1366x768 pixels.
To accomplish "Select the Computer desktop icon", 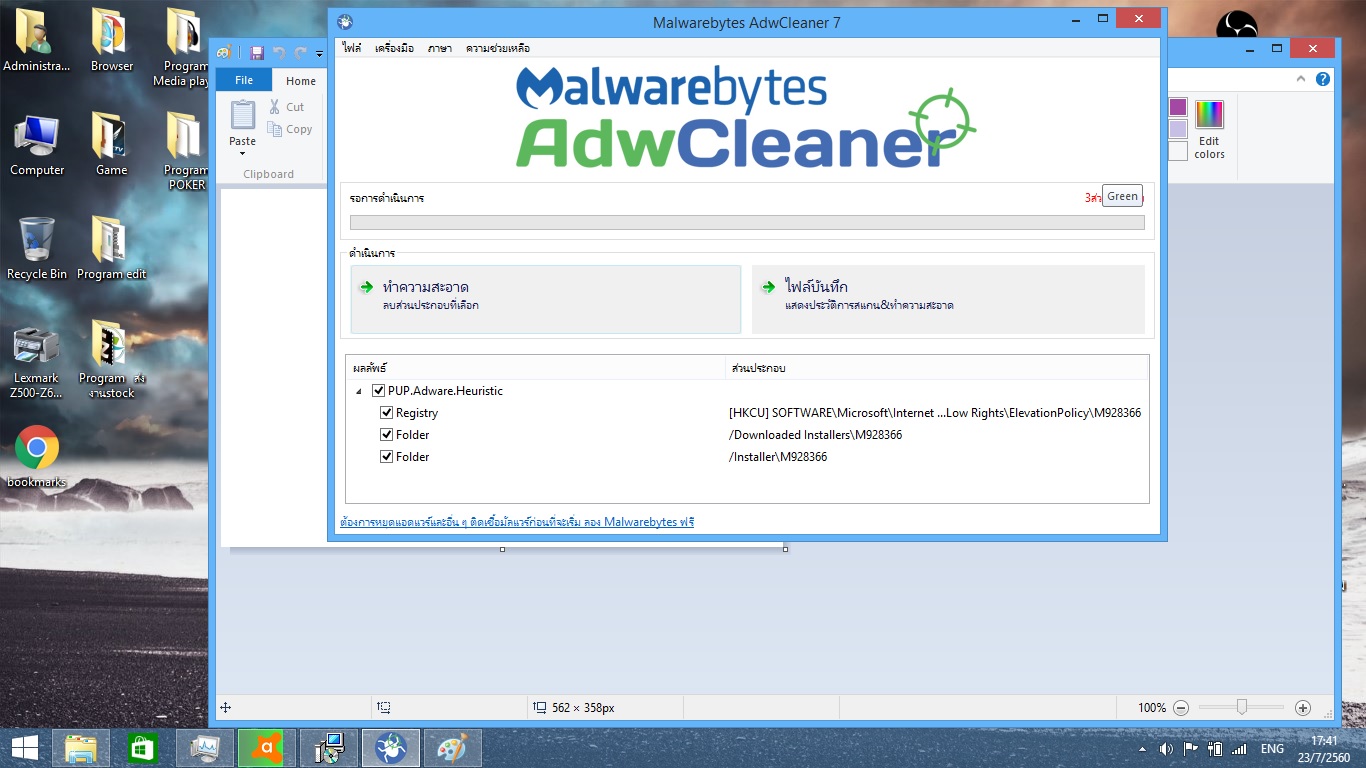I will click(37, 136).
